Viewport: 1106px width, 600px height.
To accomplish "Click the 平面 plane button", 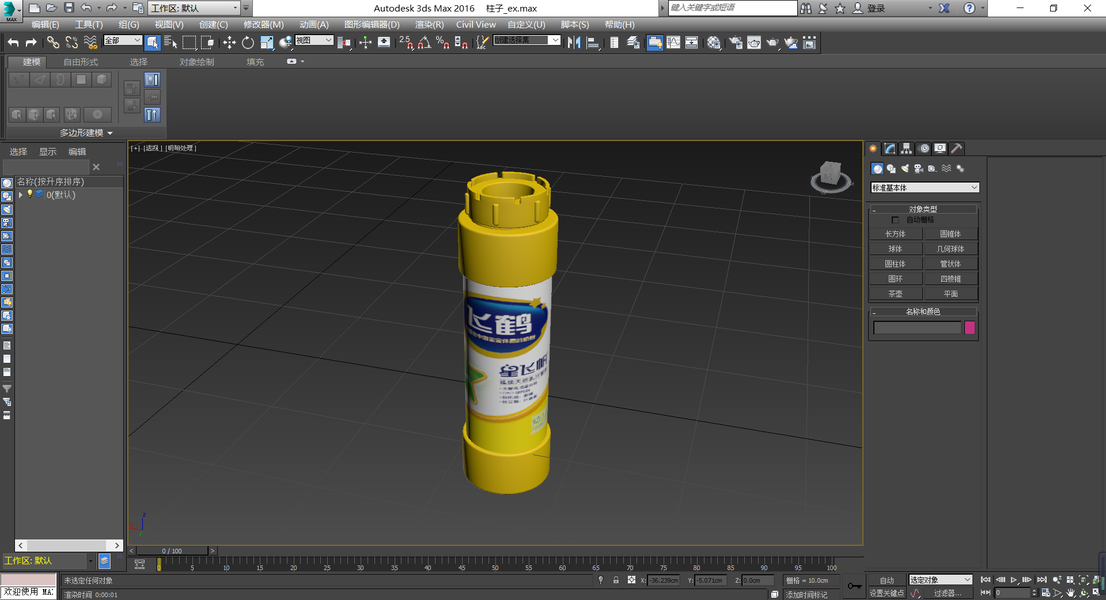I will click(950, 294).
